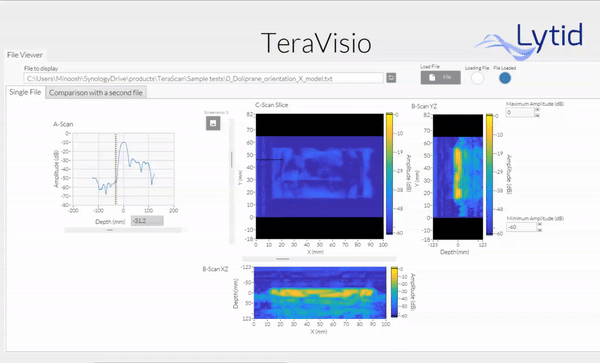Click inside the B-Scan YZ image
Screen dimensions: 600x363
(x=458, y=177)
